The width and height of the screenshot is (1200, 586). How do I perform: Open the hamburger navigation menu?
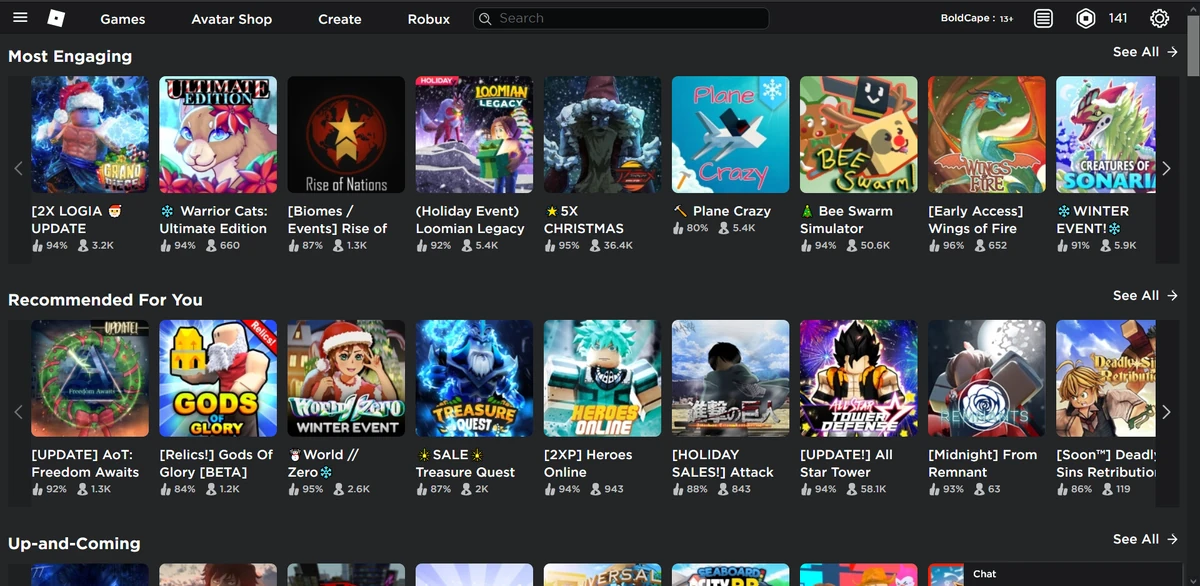click(x=20, y=18)
